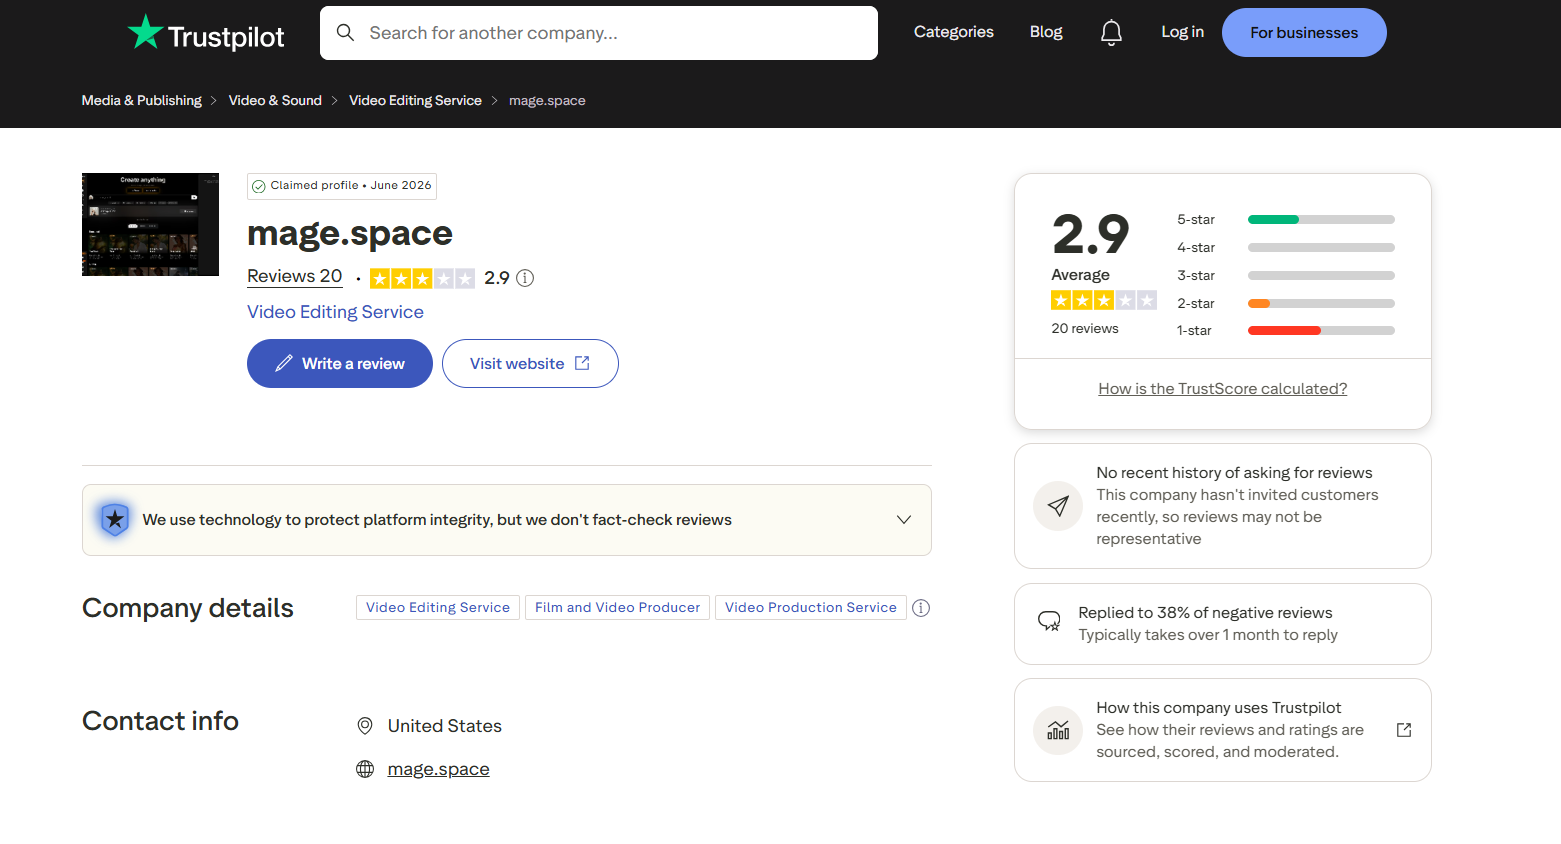Click Log in

click(1182, 32)
